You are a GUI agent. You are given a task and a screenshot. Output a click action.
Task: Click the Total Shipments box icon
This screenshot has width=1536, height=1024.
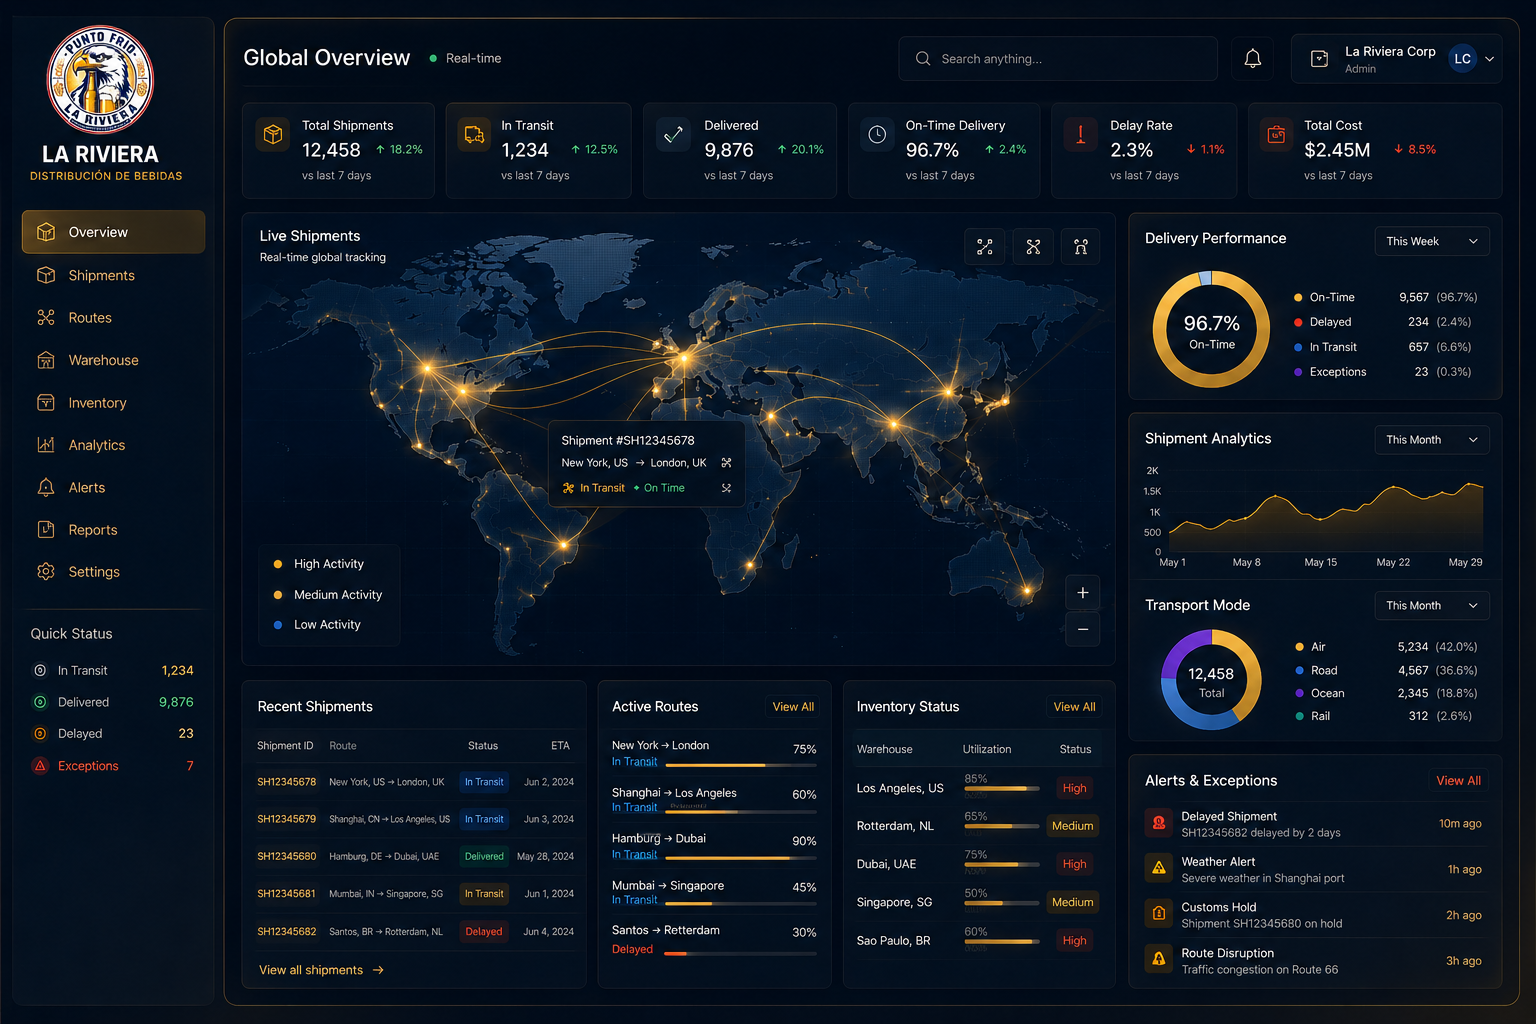[x=272, y=134]
